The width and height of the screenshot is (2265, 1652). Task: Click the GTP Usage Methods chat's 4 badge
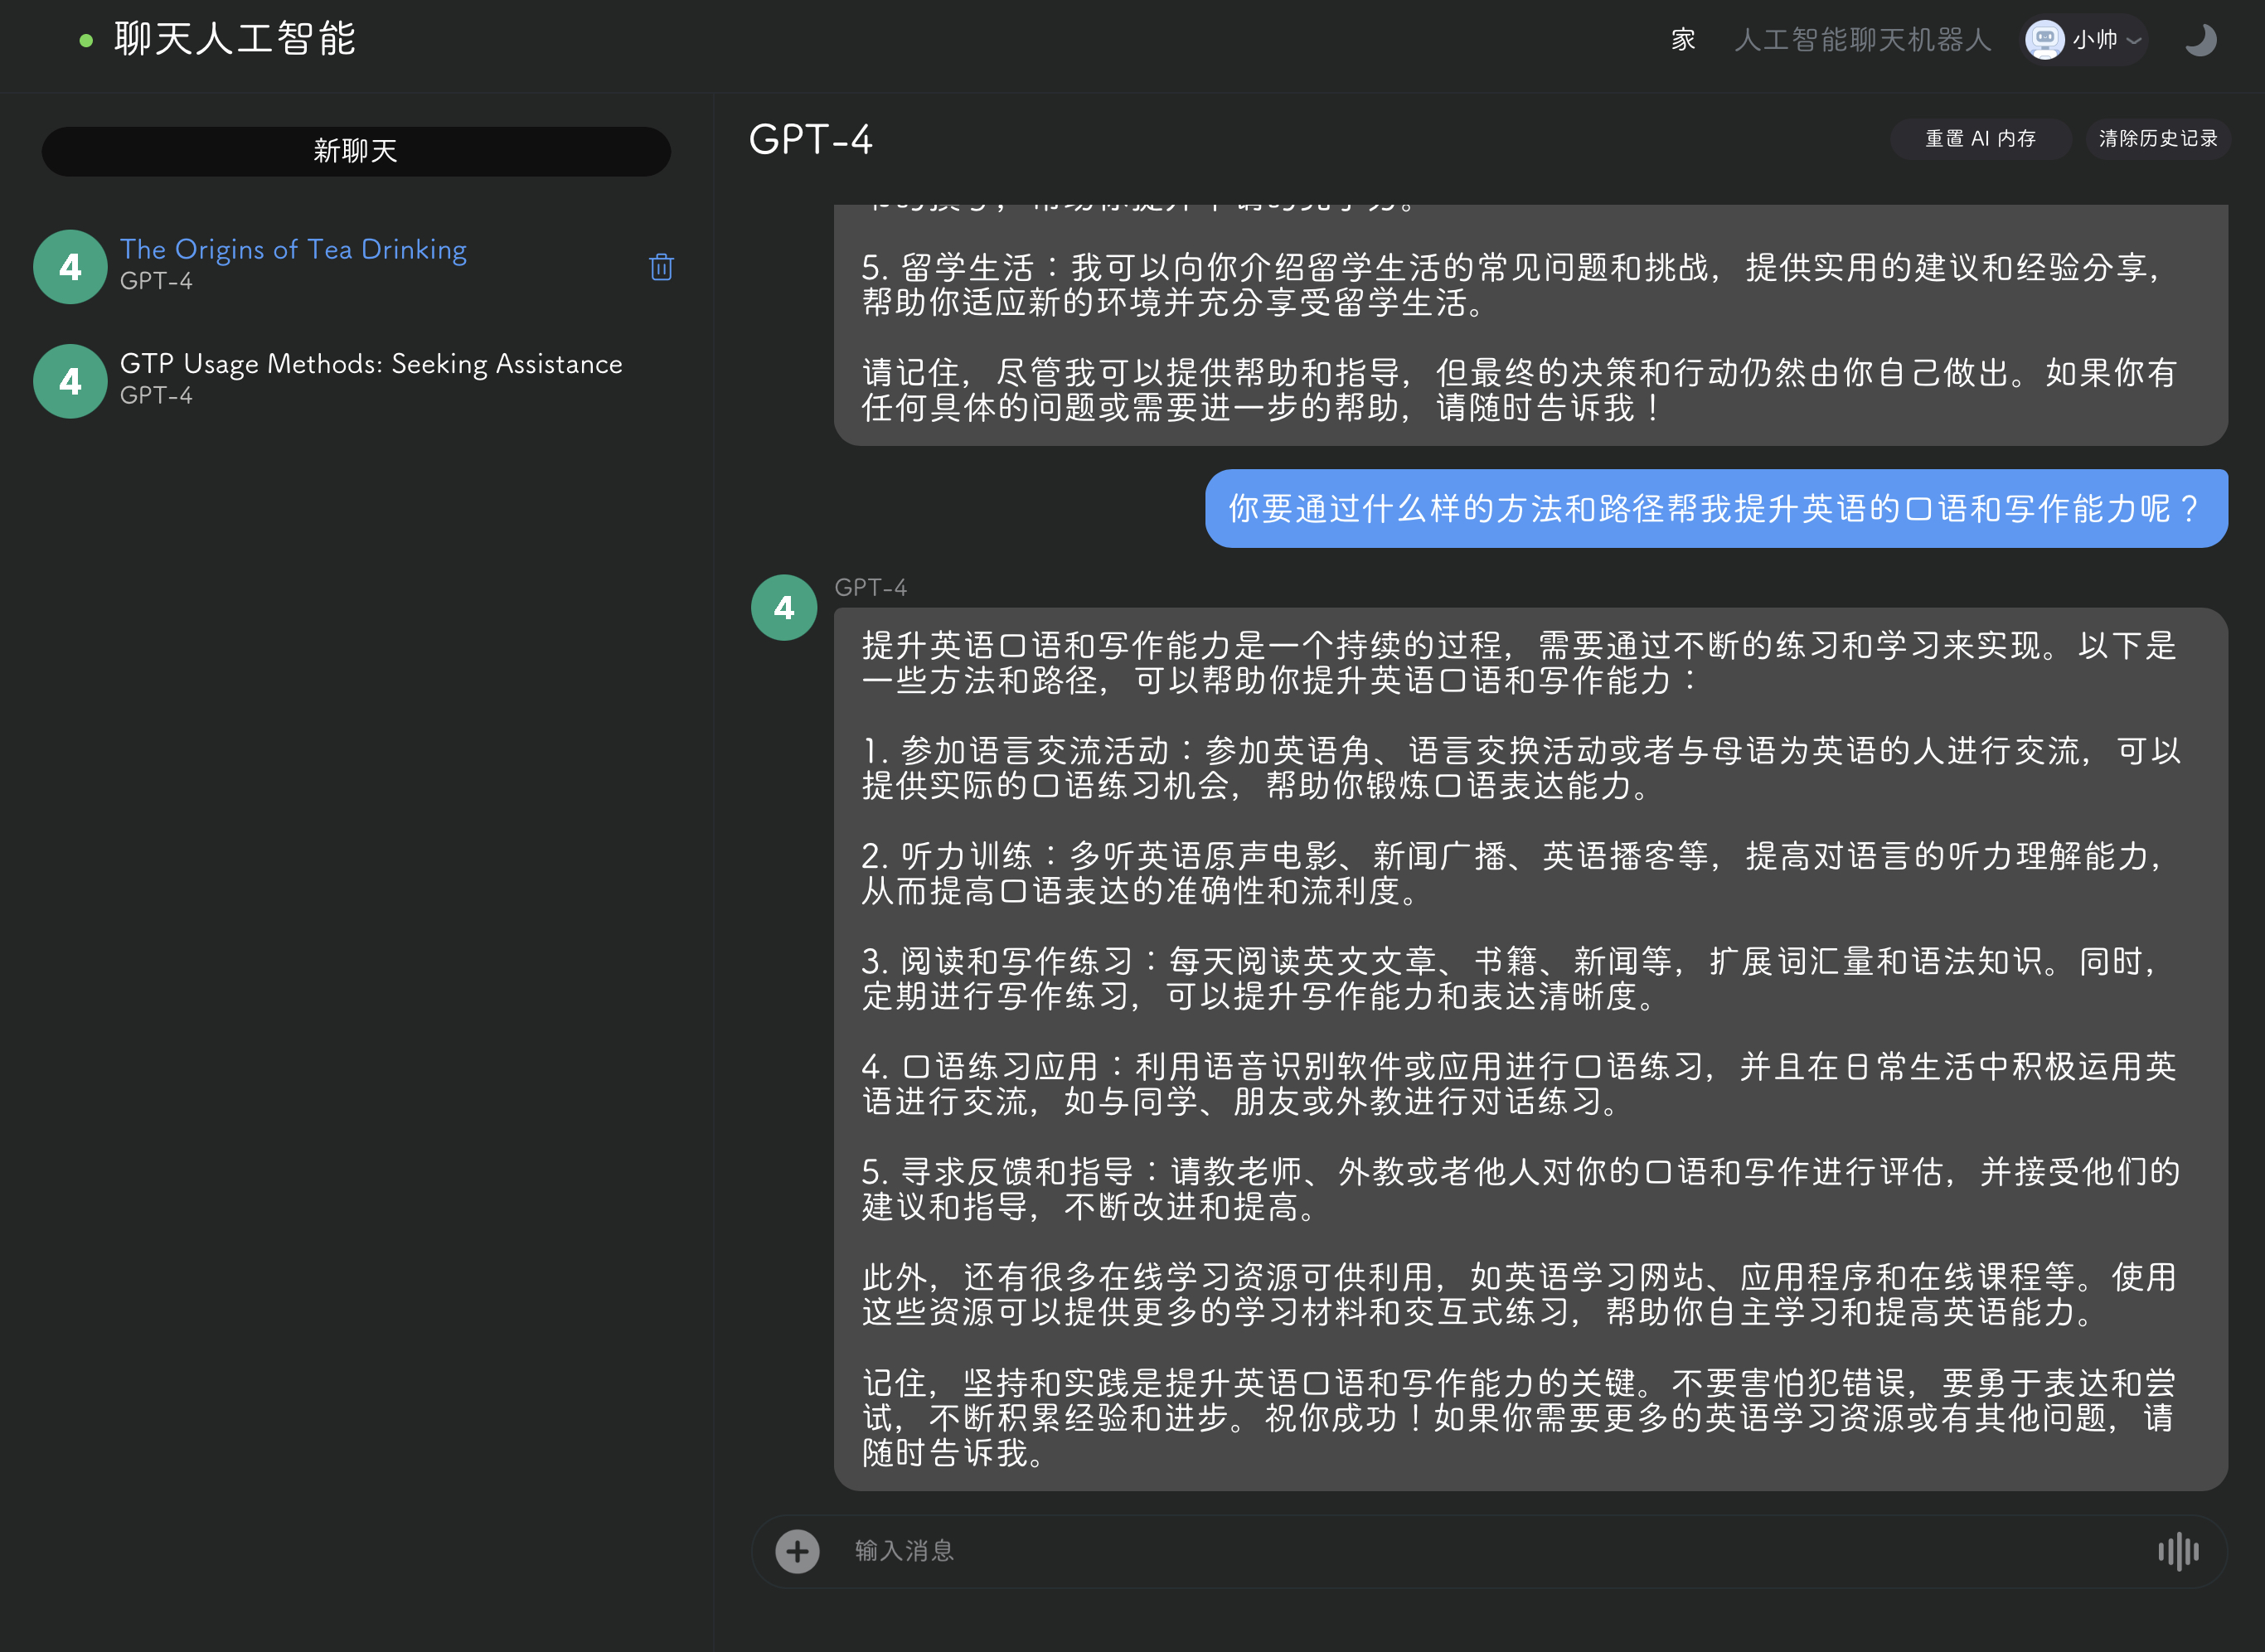pyautogui.click(x=70, y=381)
